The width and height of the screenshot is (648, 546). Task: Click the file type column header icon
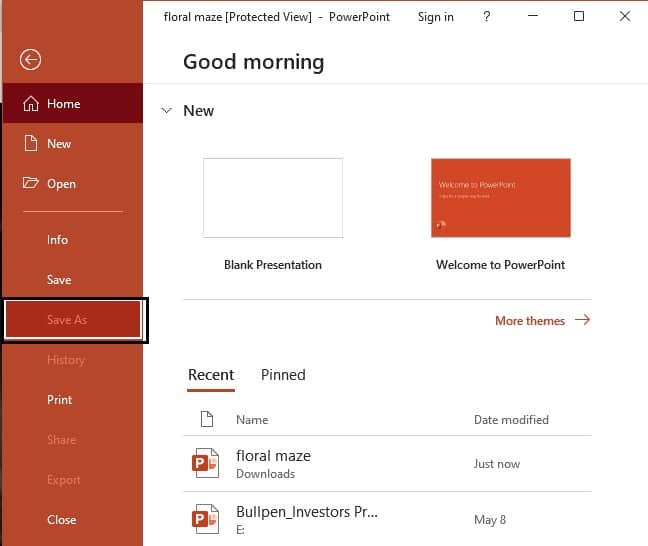pos(207,419)
